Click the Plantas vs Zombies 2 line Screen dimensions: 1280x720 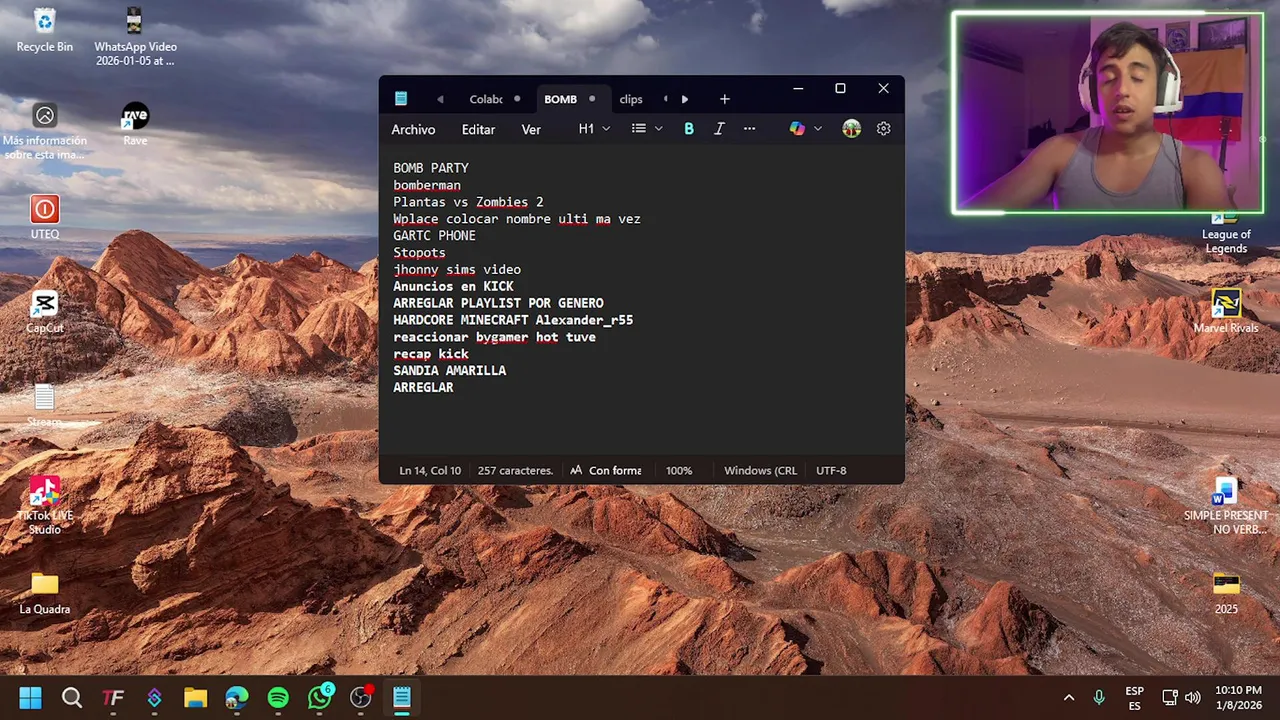tap(468, 202)
